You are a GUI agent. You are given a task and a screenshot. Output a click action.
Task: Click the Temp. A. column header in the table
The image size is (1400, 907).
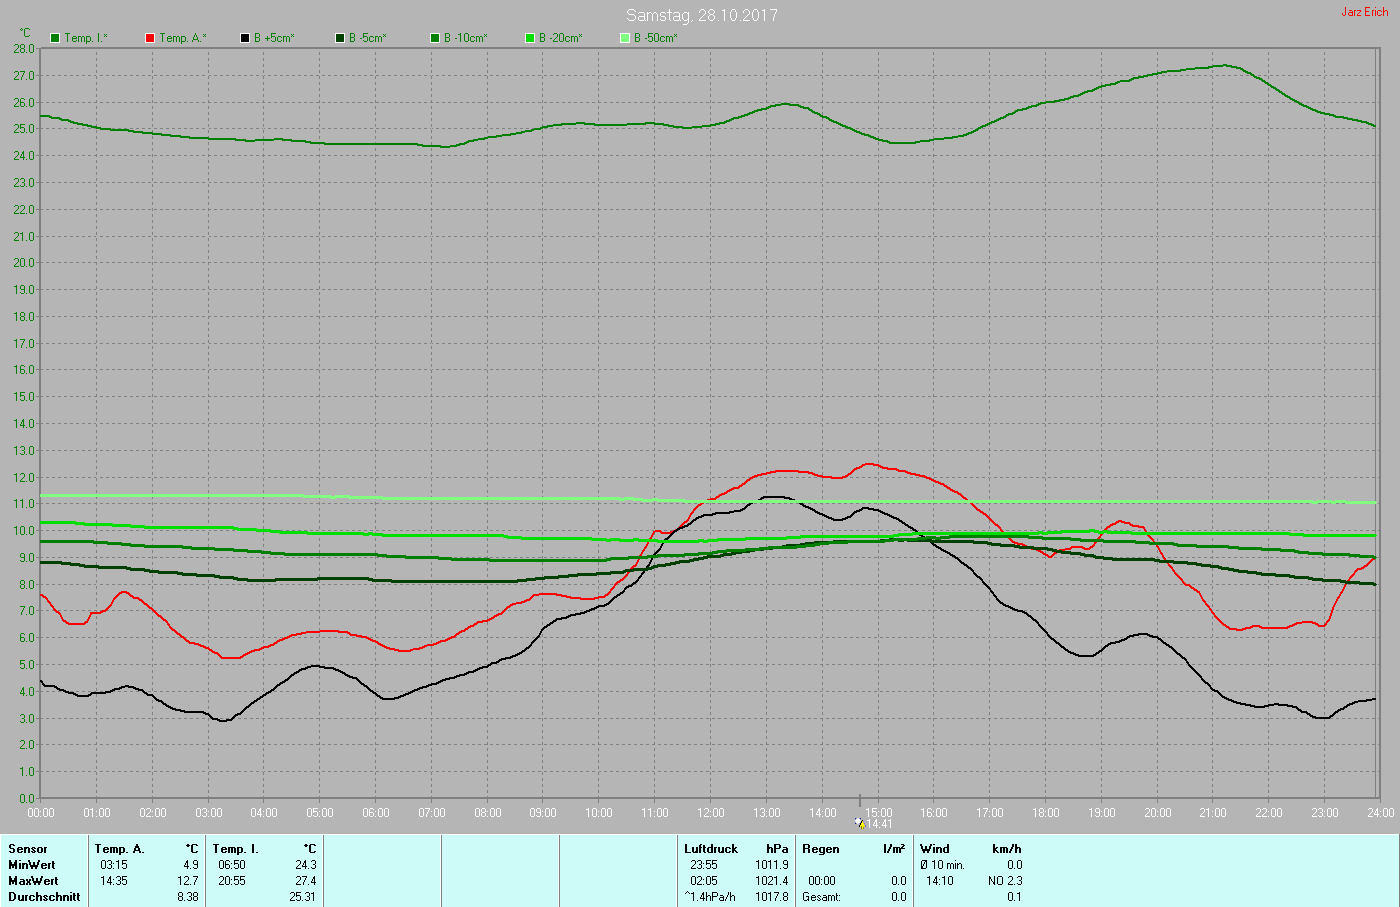tap(120, 849)
